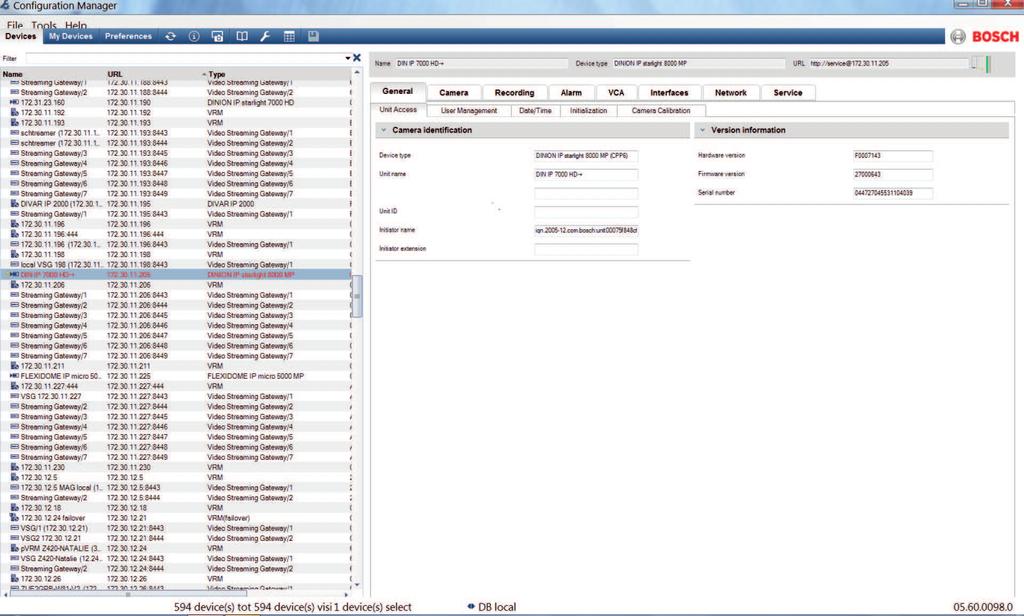Select the highlighted DIN IP 7000 HD row
1024x616 pixels.
175,275
